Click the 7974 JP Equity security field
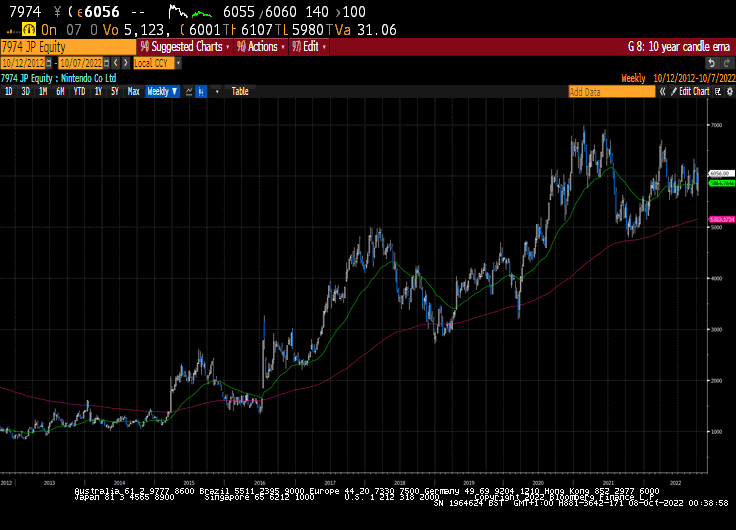This screenshot has width=736, height=530. click(68, 47)
